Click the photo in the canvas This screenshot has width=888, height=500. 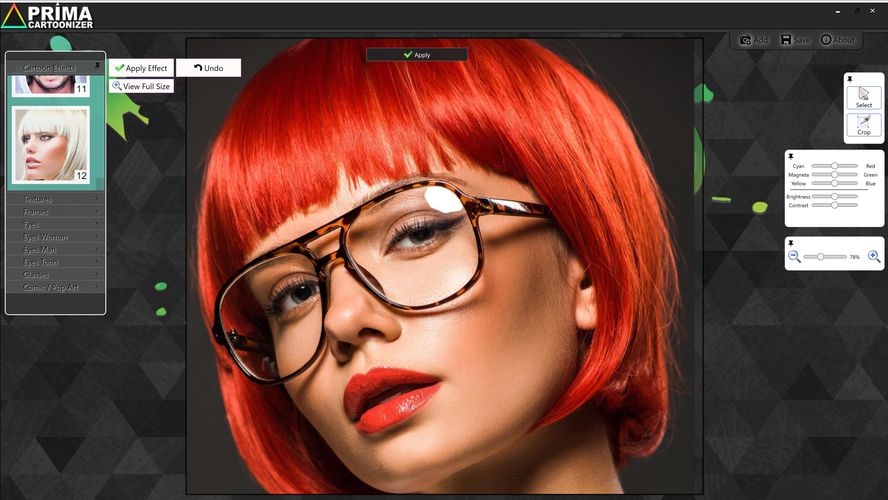445,266
